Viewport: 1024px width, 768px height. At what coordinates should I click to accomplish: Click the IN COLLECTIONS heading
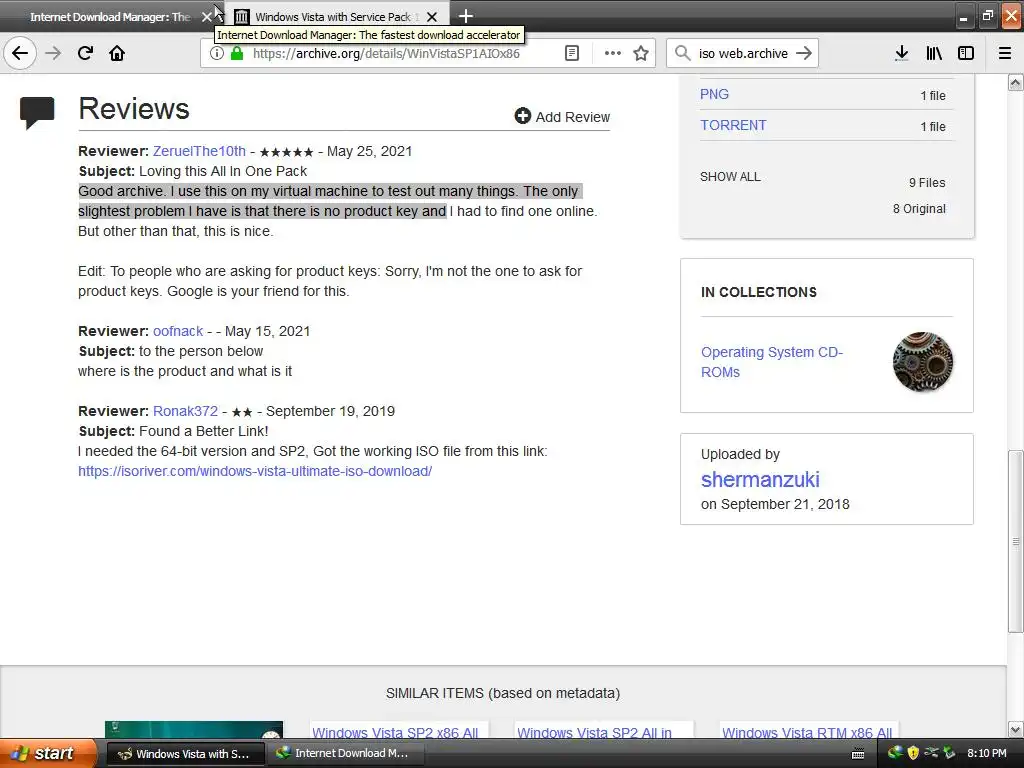[759, 292]
